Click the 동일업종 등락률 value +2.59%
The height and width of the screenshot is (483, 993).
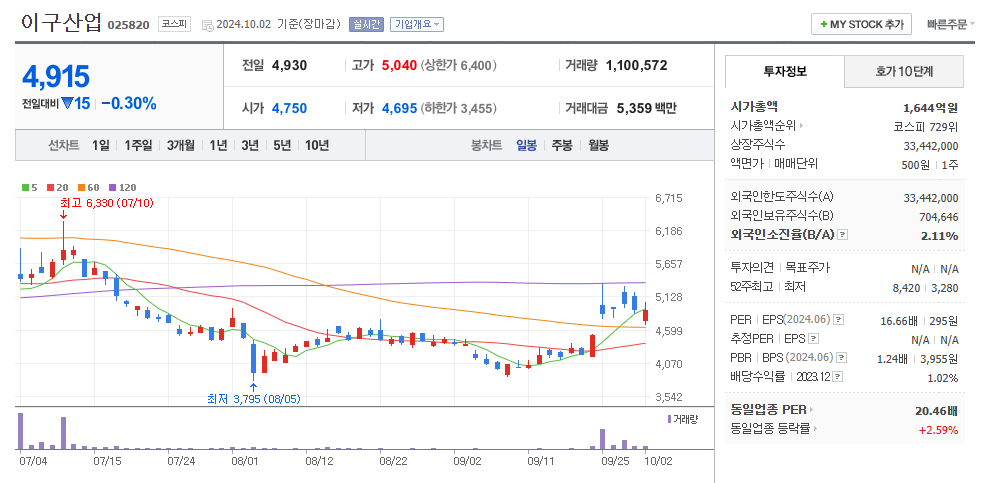pyautogui.click(x=938, y=430)
